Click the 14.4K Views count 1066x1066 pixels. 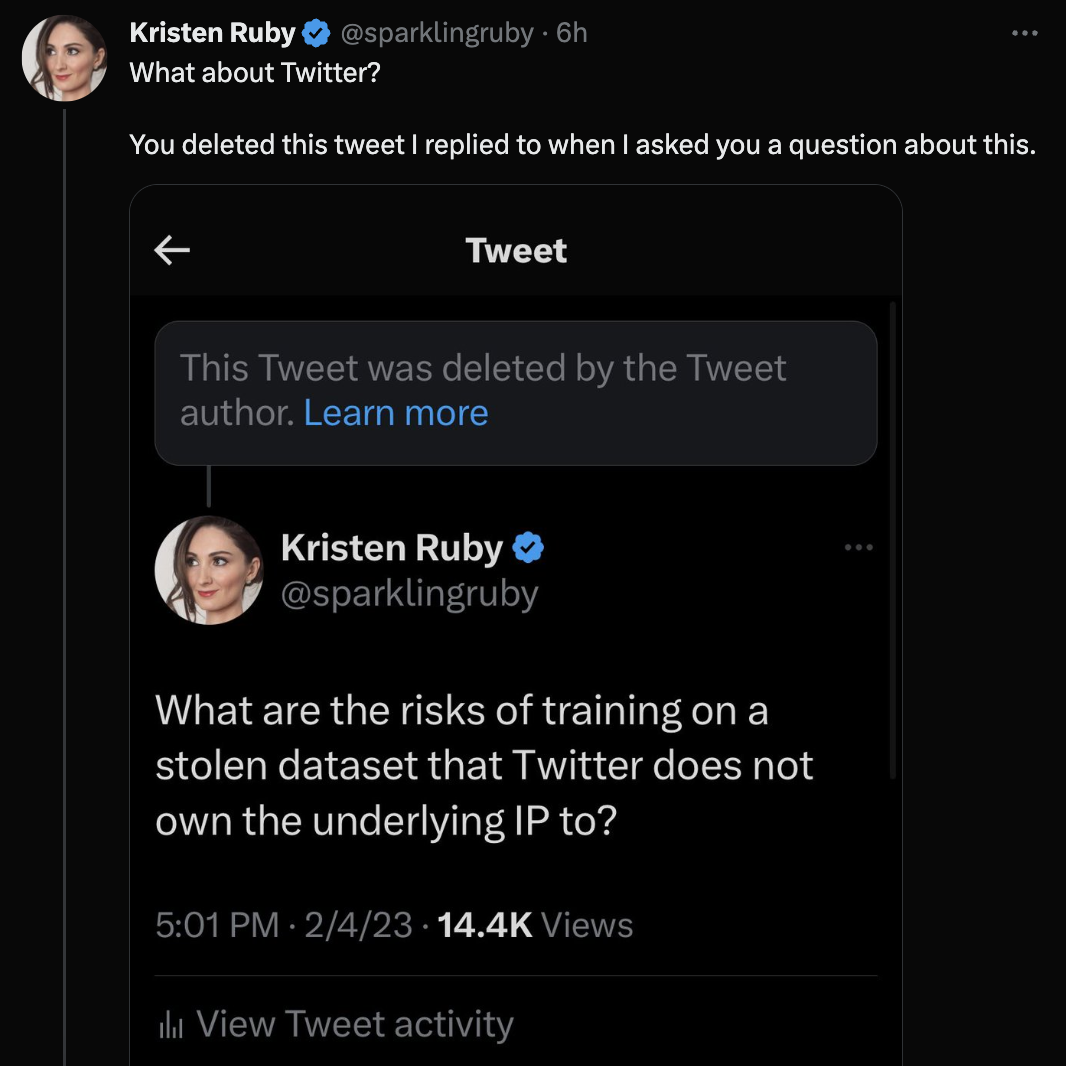tap(536, 925)
